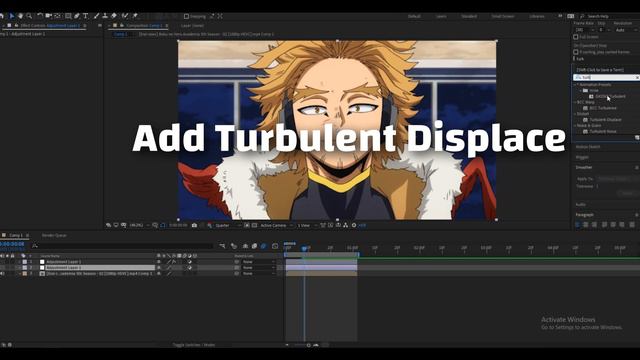Switch to the Layer (none) tab
Image resolution: width=640 pixels, height=360 pixels.
(x=192, y=25)
